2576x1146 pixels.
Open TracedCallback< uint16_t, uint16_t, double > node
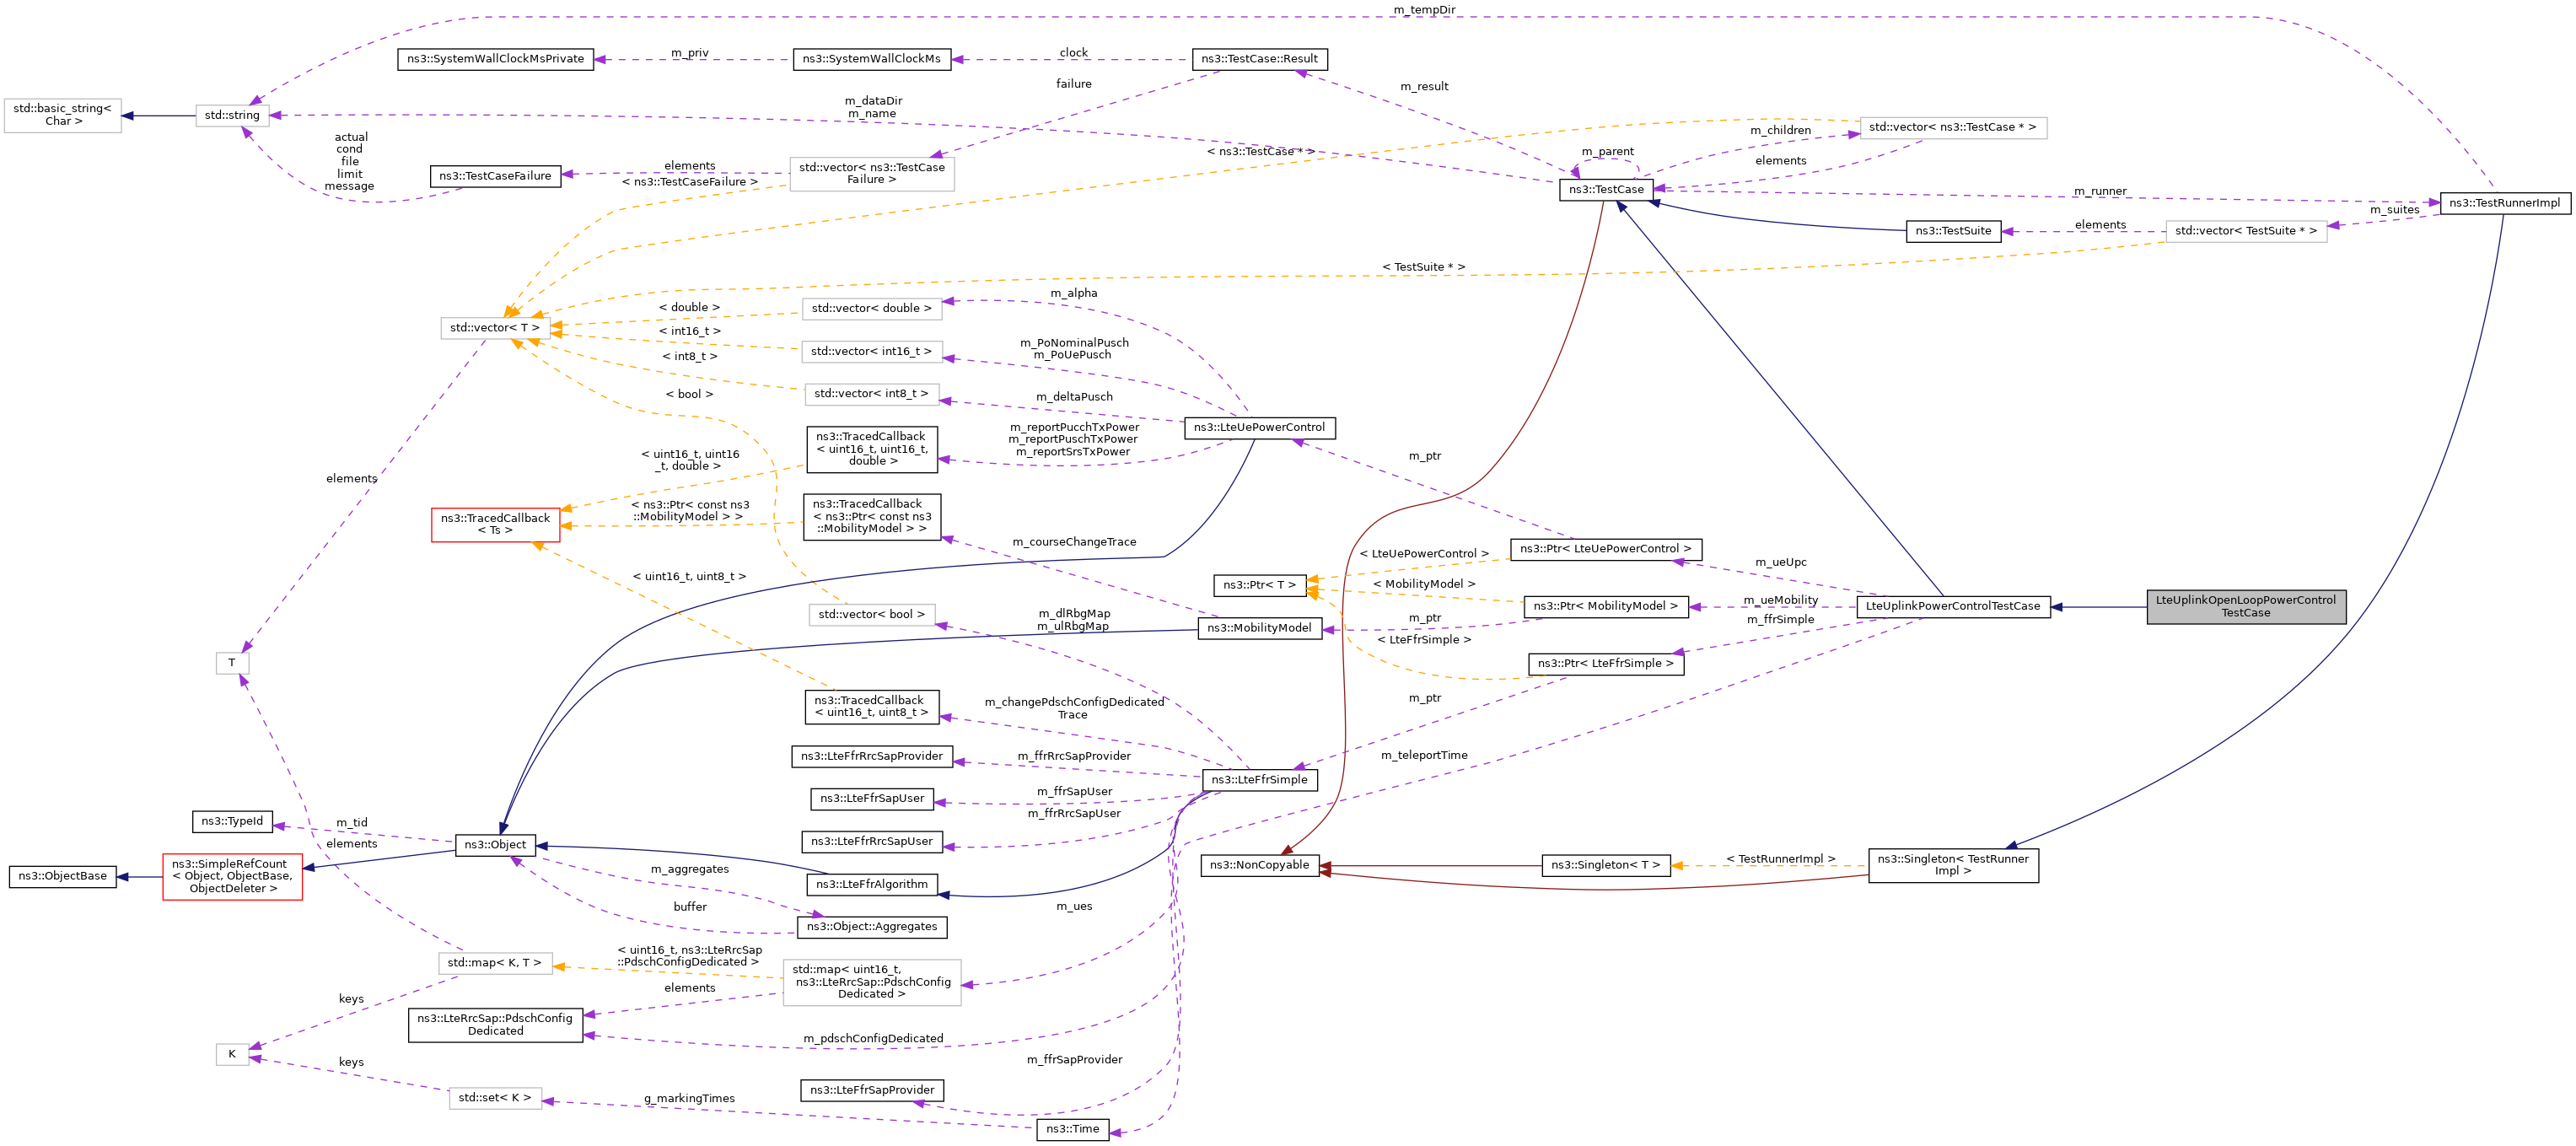click(871, 449)
